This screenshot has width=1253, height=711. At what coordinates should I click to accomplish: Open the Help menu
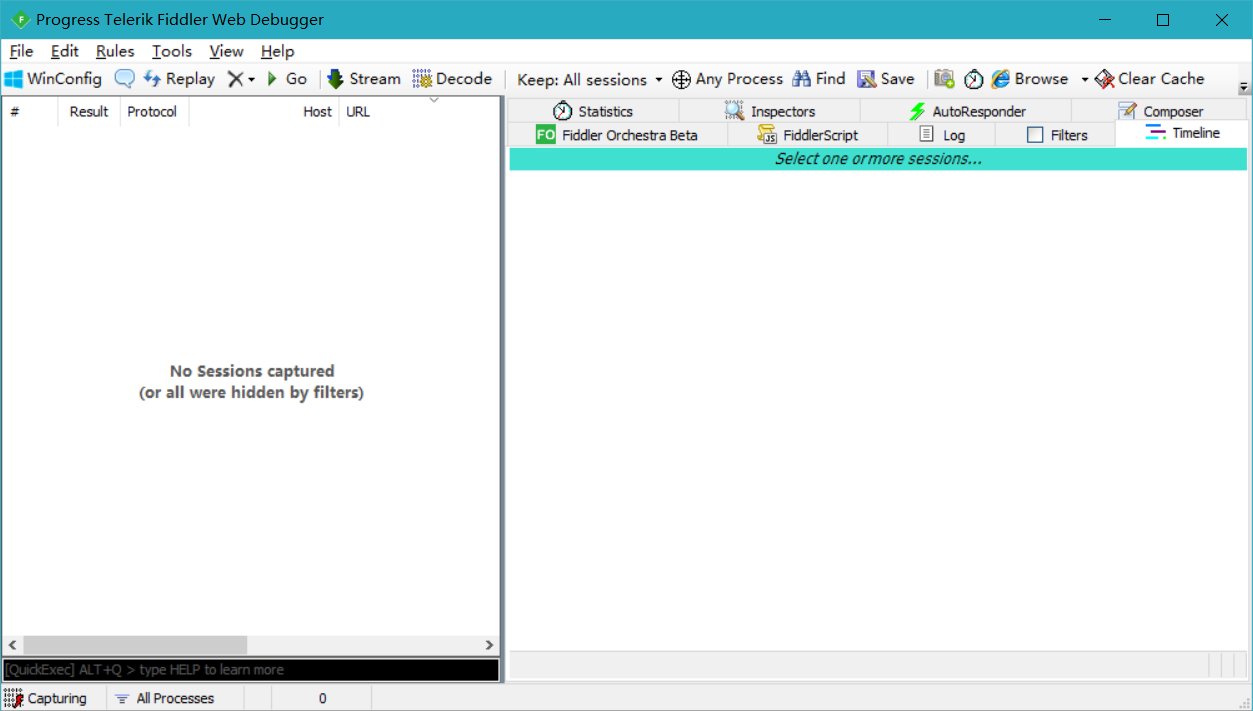pos(277,51)
